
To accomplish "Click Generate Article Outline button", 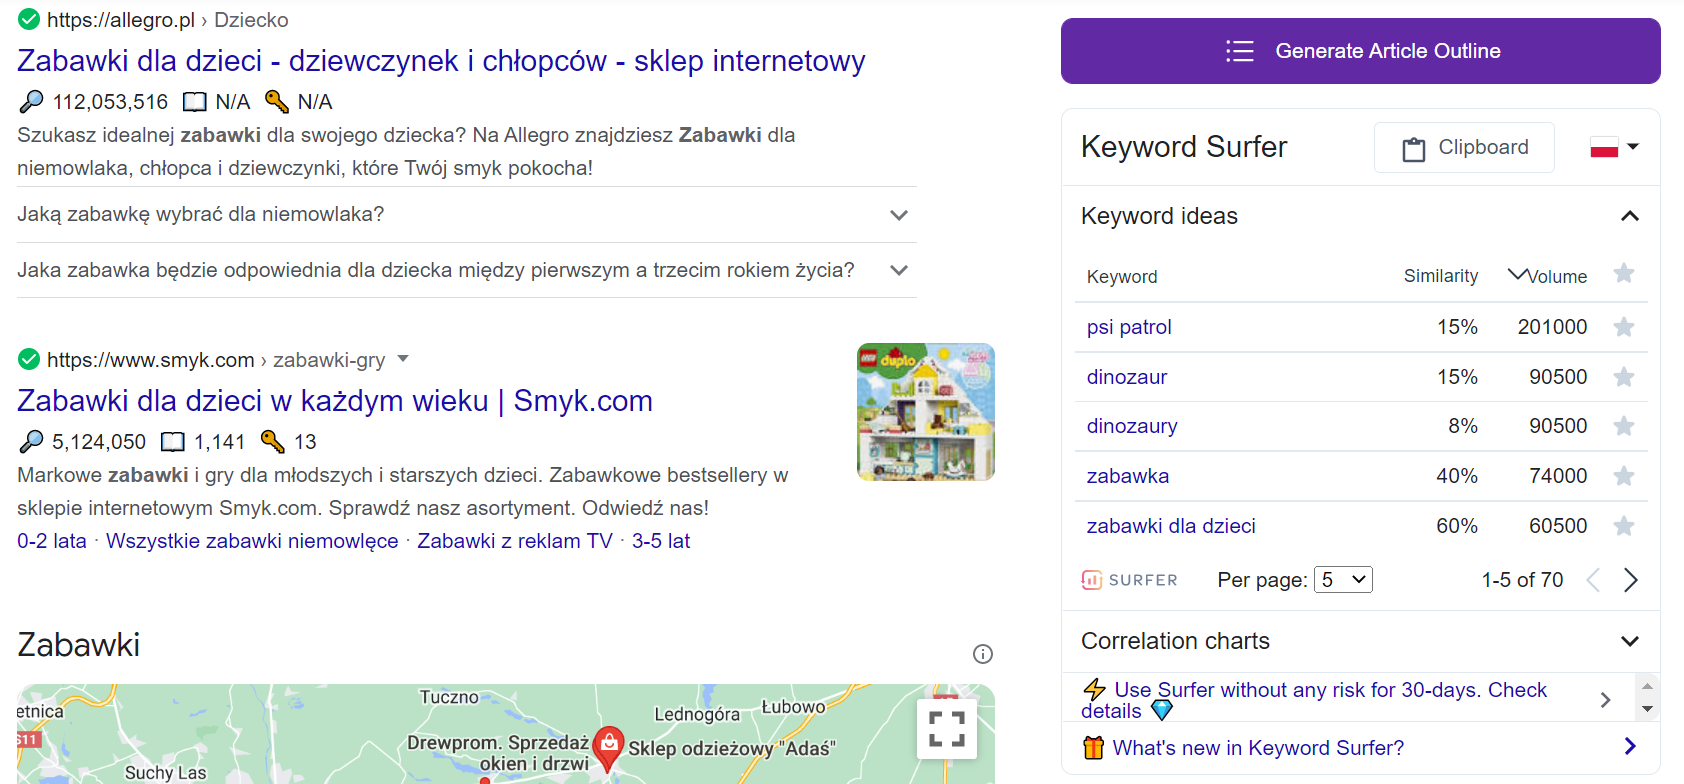I will click(x=1361, y=51).
